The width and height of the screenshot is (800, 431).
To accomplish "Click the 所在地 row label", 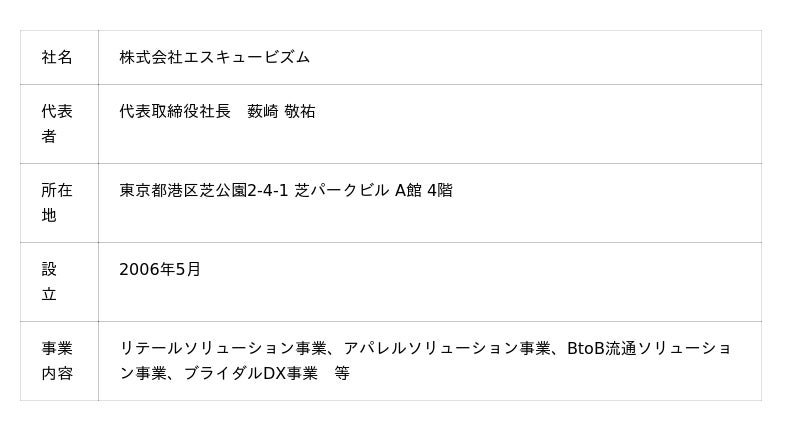I will tap(57, 202).
